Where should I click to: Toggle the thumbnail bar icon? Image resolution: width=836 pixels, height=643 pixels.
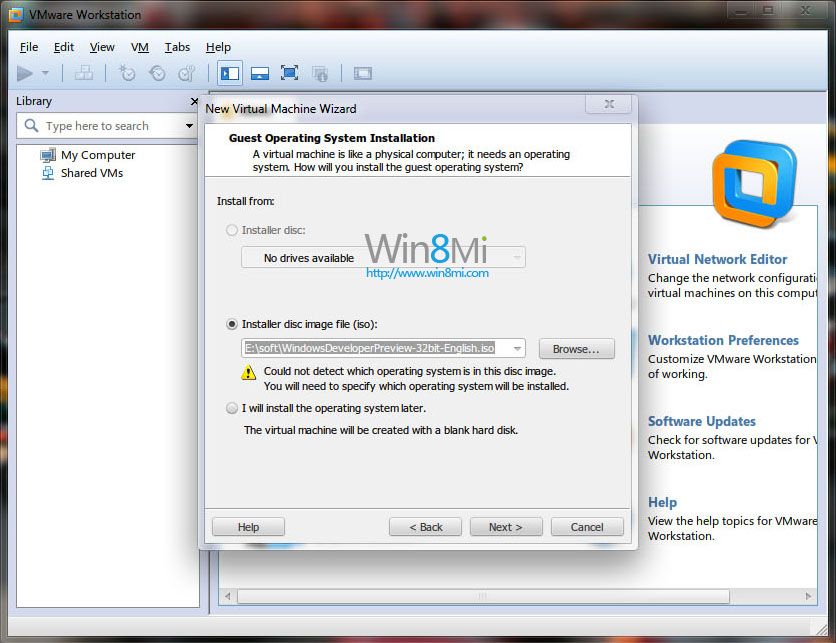click(260, 73)
